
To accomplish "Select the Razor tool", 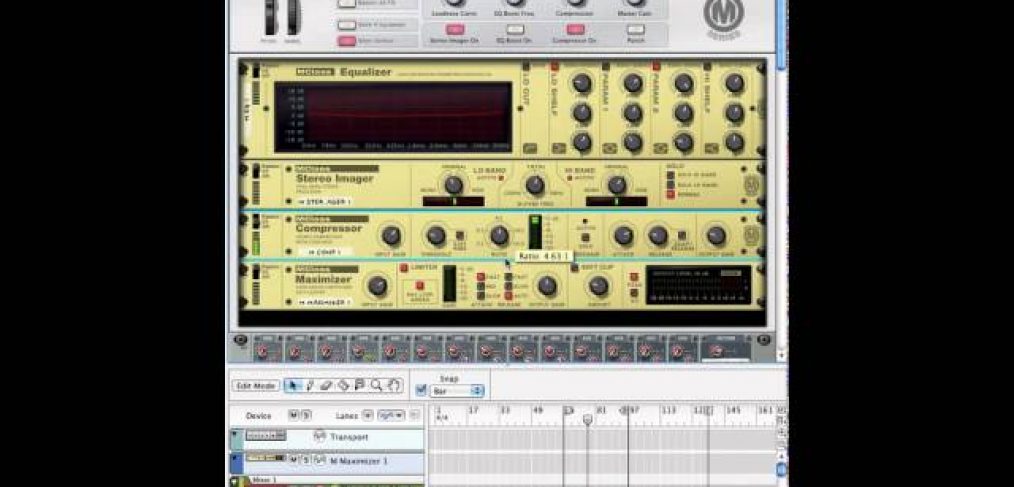I will pyautogui.click(x=343, y=385).
